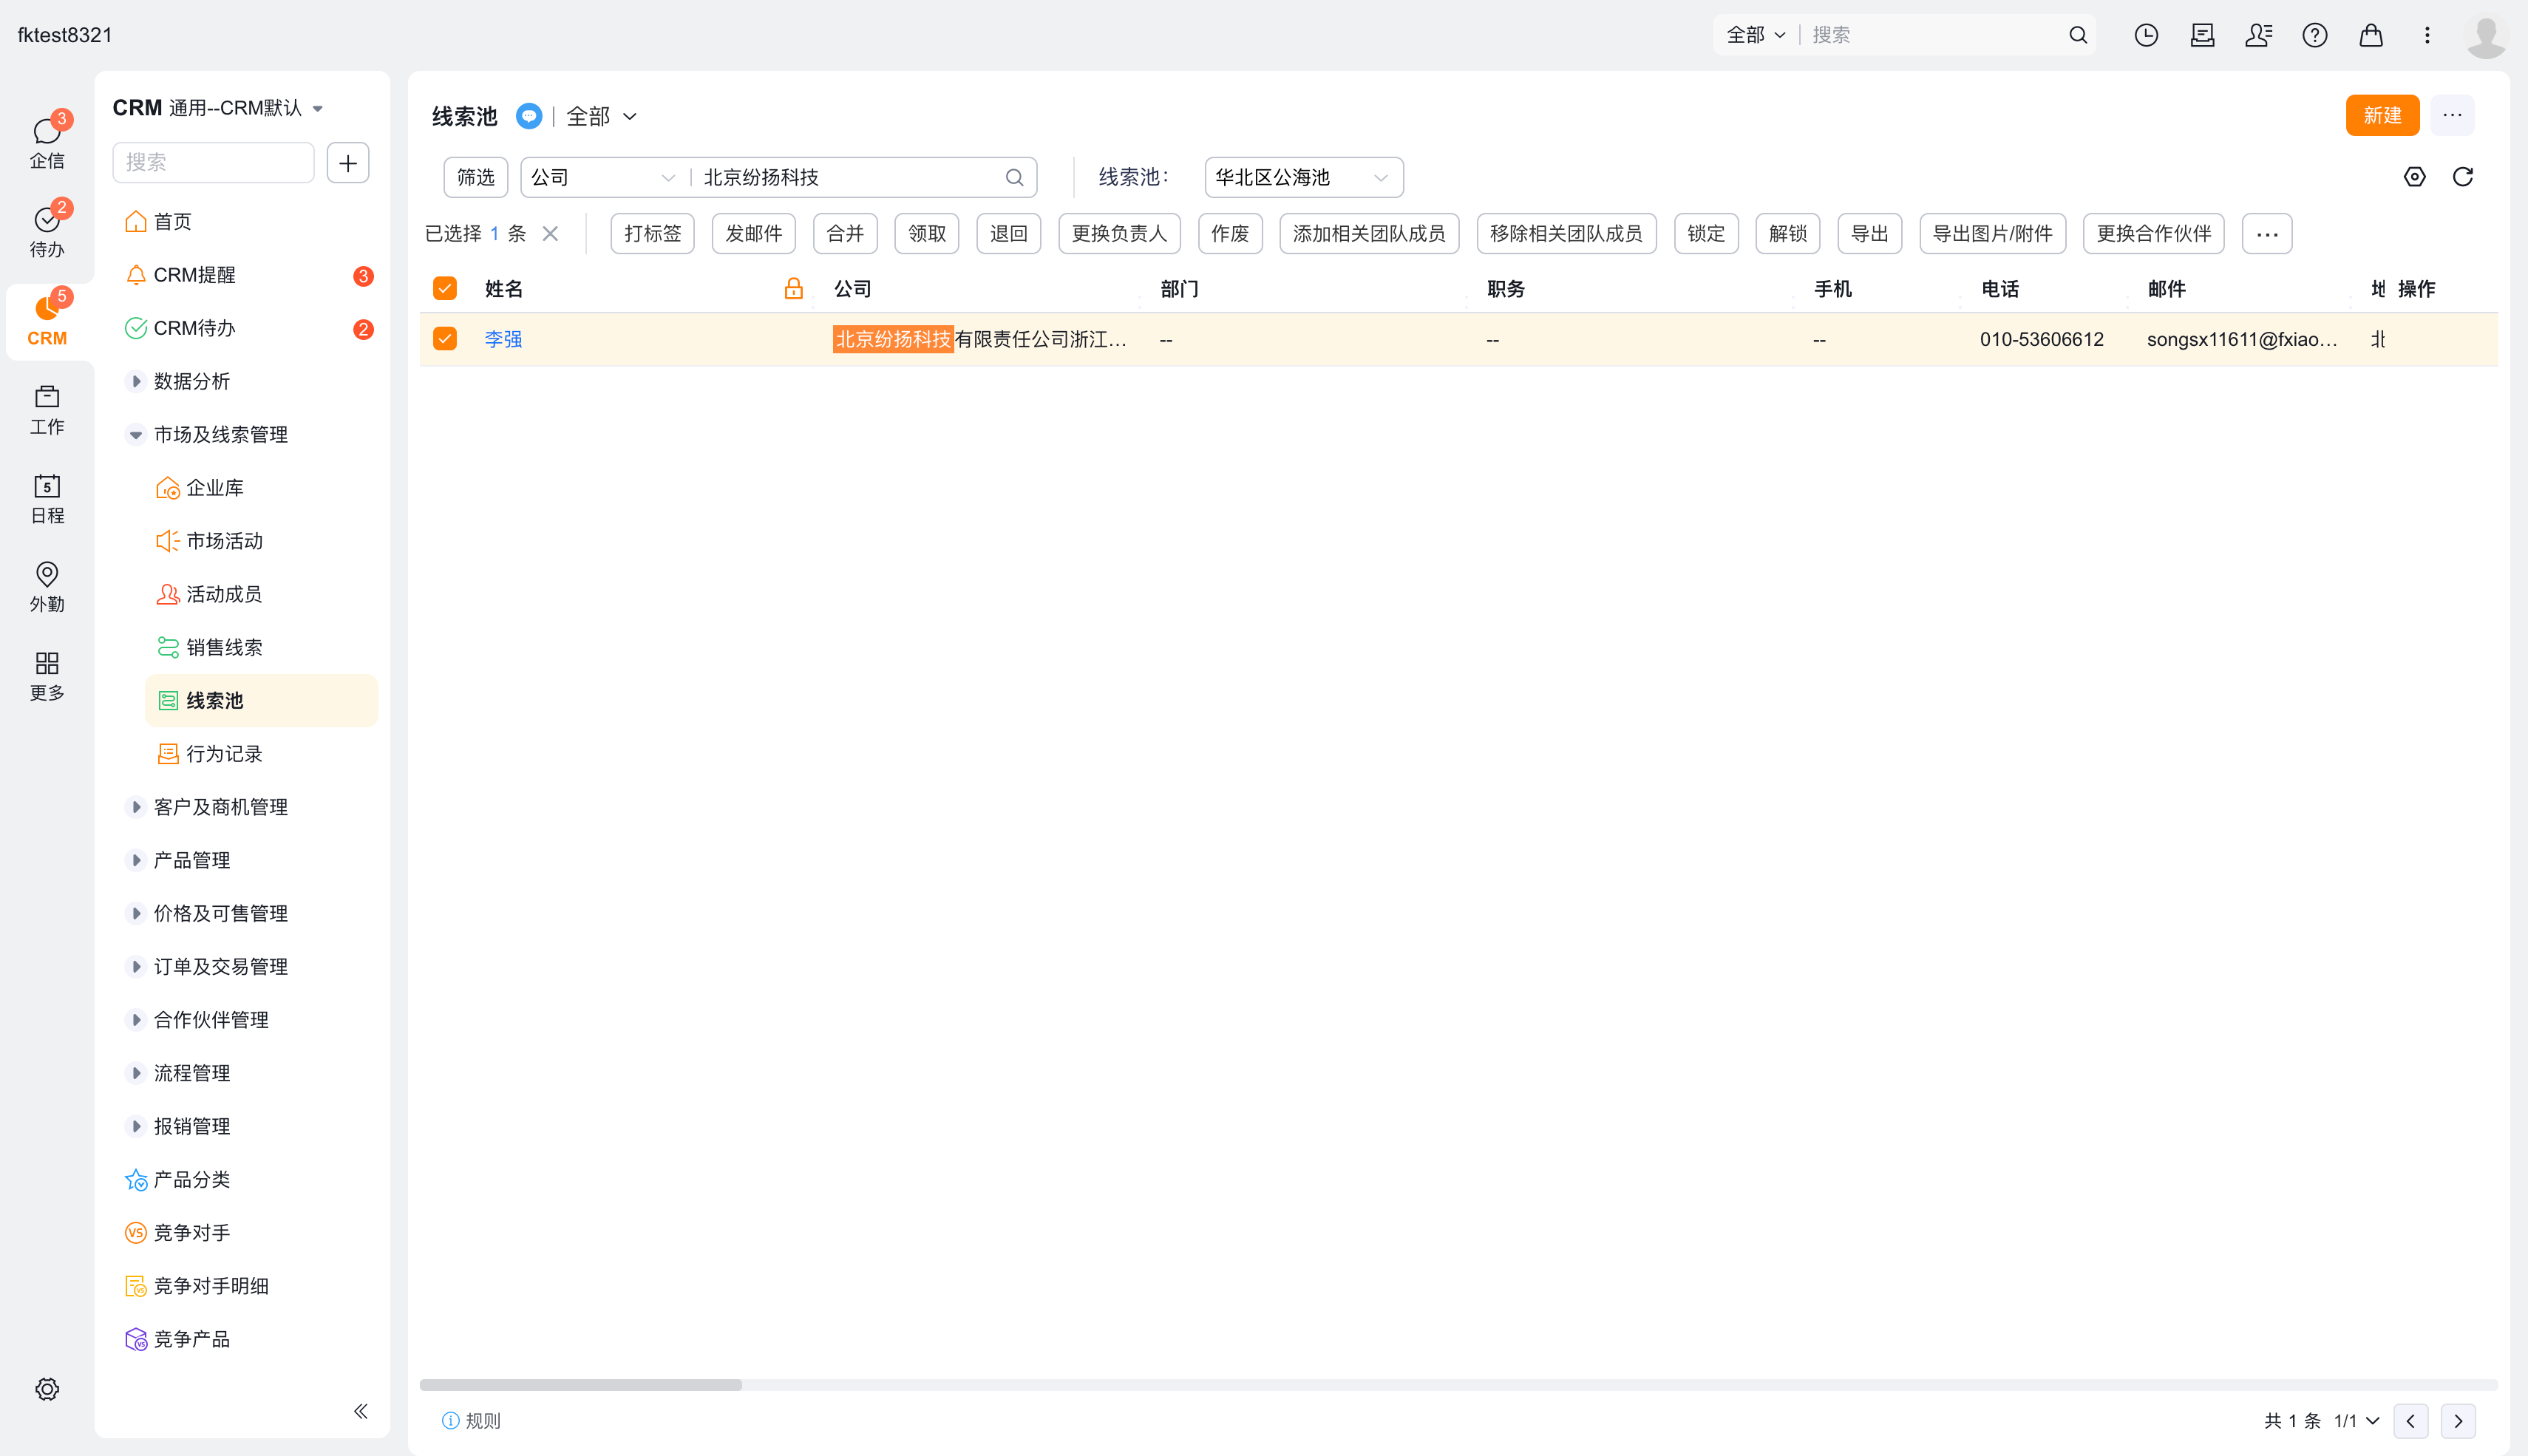The width and height of the screenshot is (2528, 1456).
Task: Refresh the lead pool list
Action: (2463, 177)
